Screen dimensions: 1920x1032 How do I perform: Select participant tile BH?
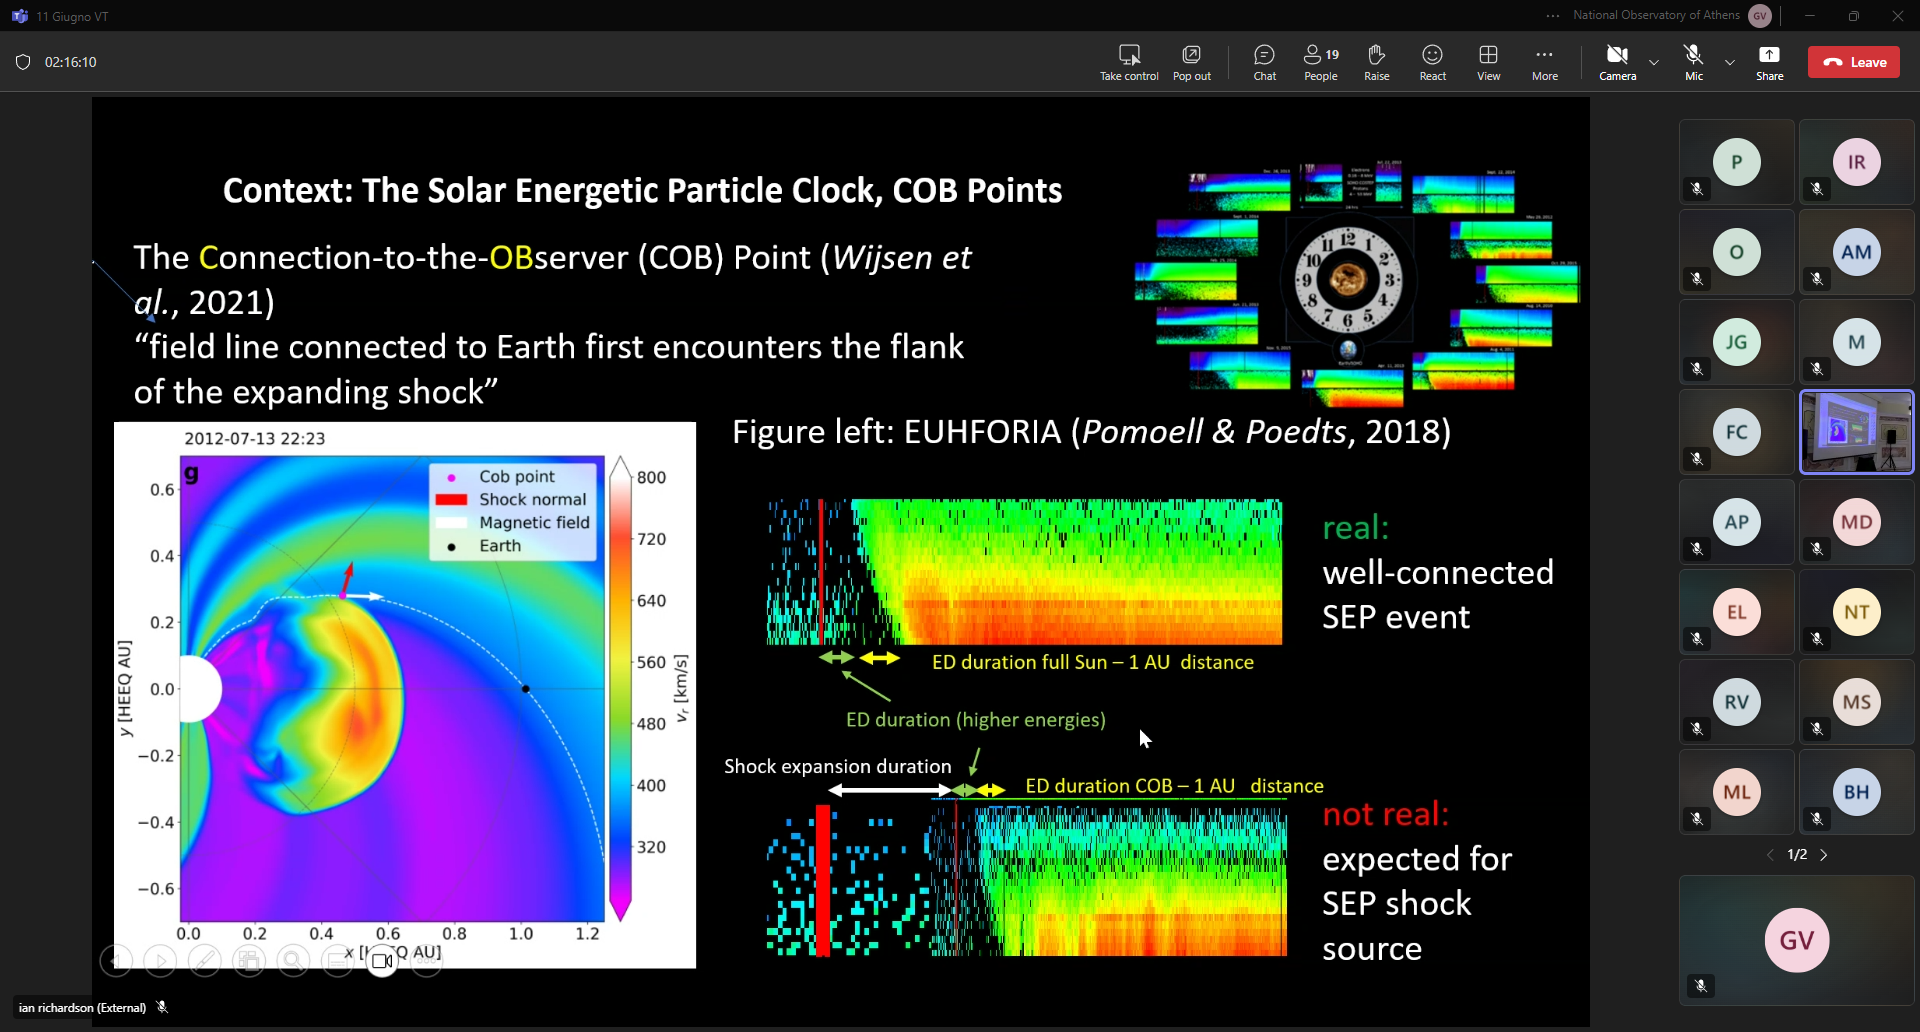(x=1857, y=792)
